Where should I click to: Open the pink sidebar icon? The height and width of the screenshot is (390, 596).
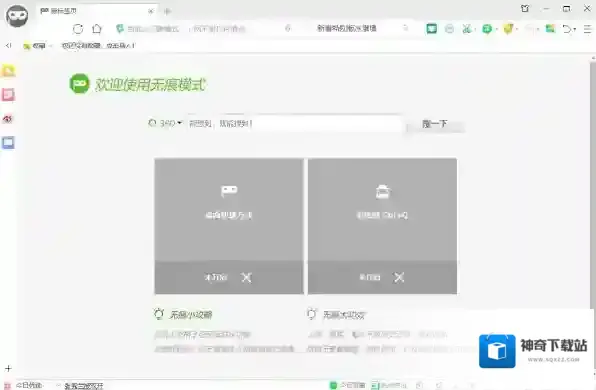click(8, 95)
